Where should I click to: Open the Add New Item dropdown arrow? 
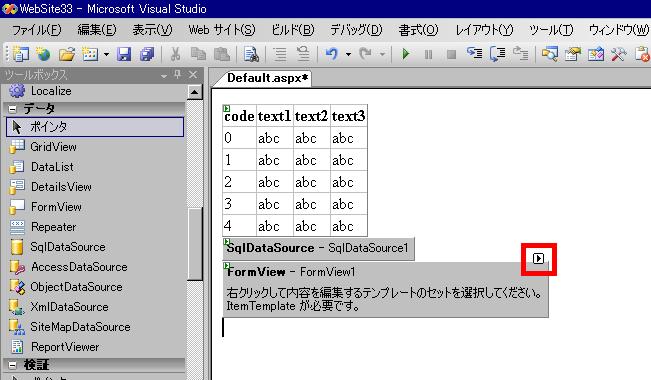point(106,54)
